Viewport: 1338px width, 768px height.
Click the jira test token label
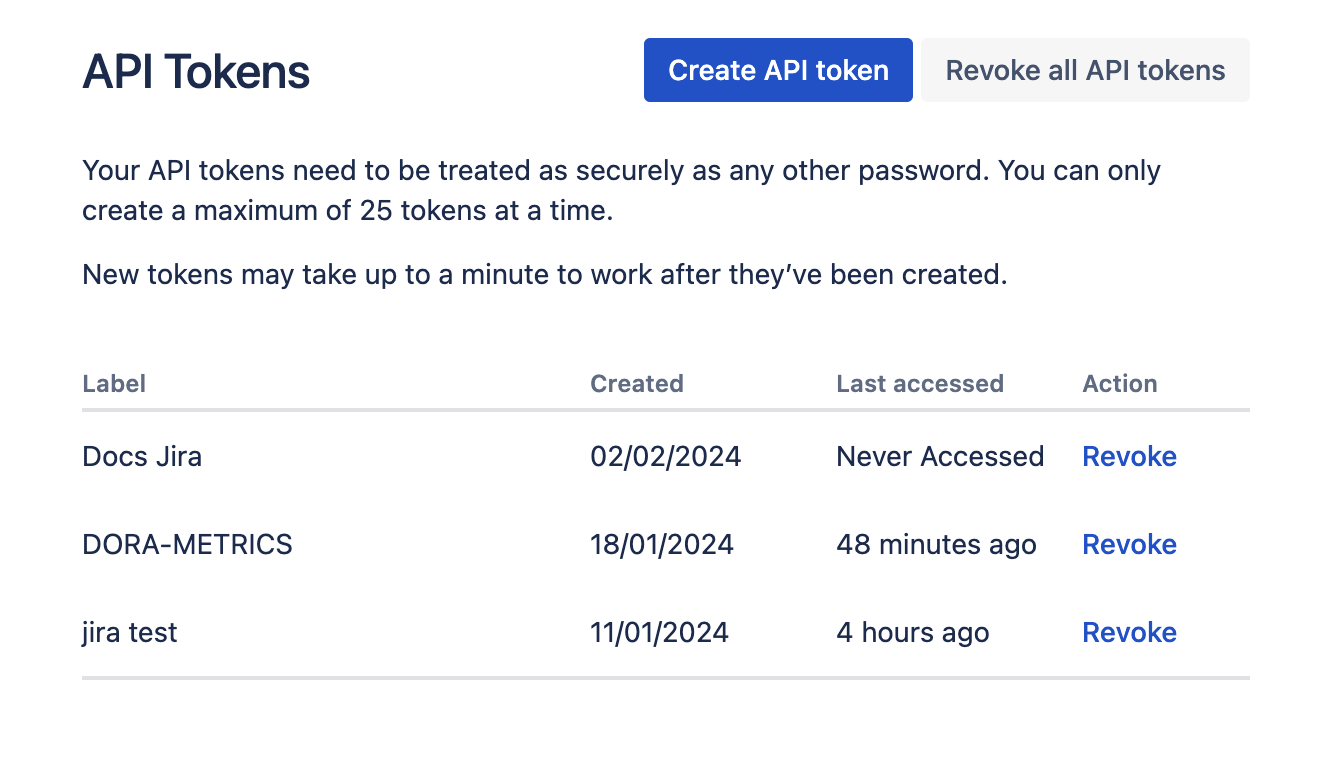pos(129,632)
